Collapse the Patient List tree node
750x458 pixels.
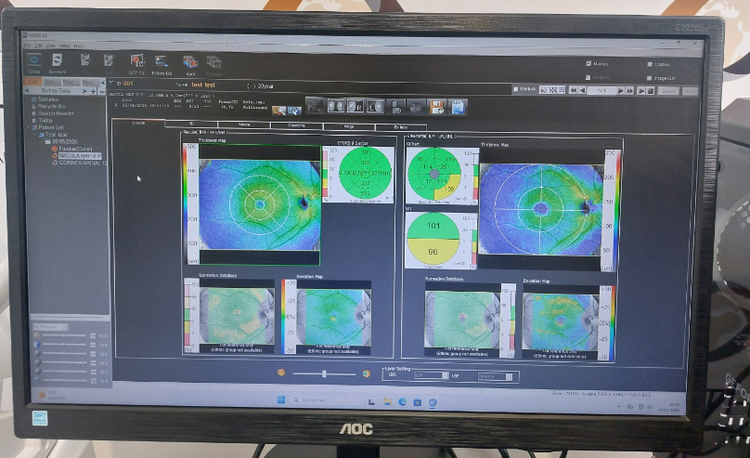(x=31, y=127)
